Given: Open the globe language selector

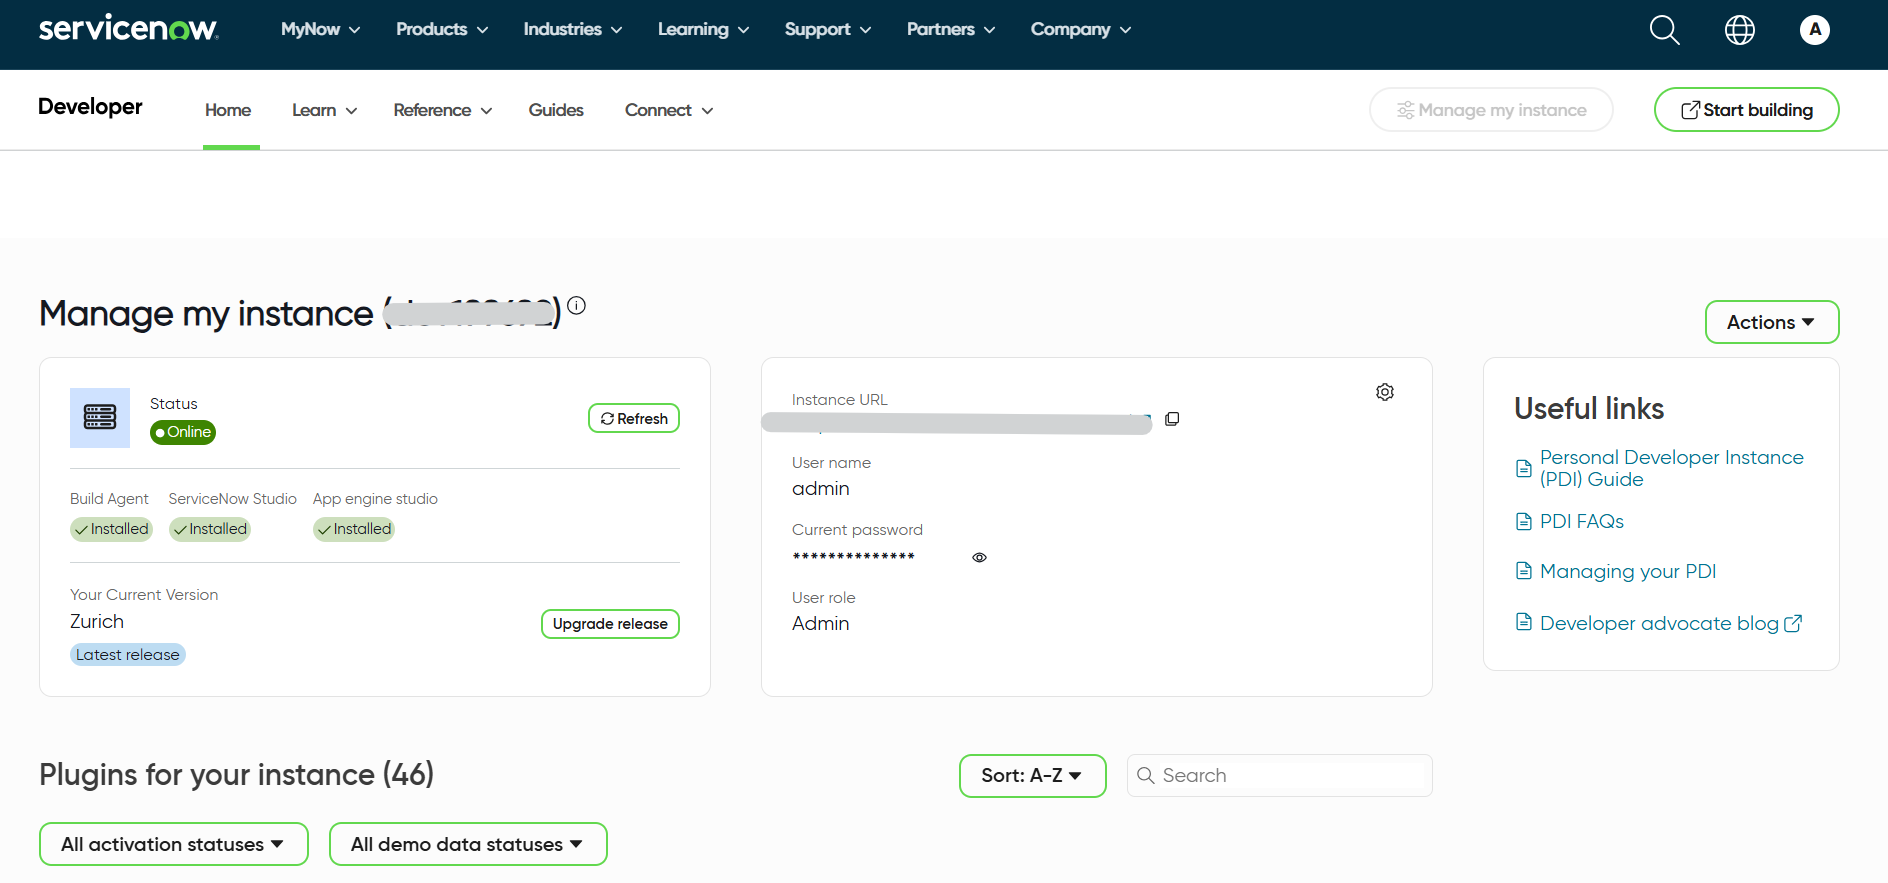Looking at the screenshot, I should 1740,30.
